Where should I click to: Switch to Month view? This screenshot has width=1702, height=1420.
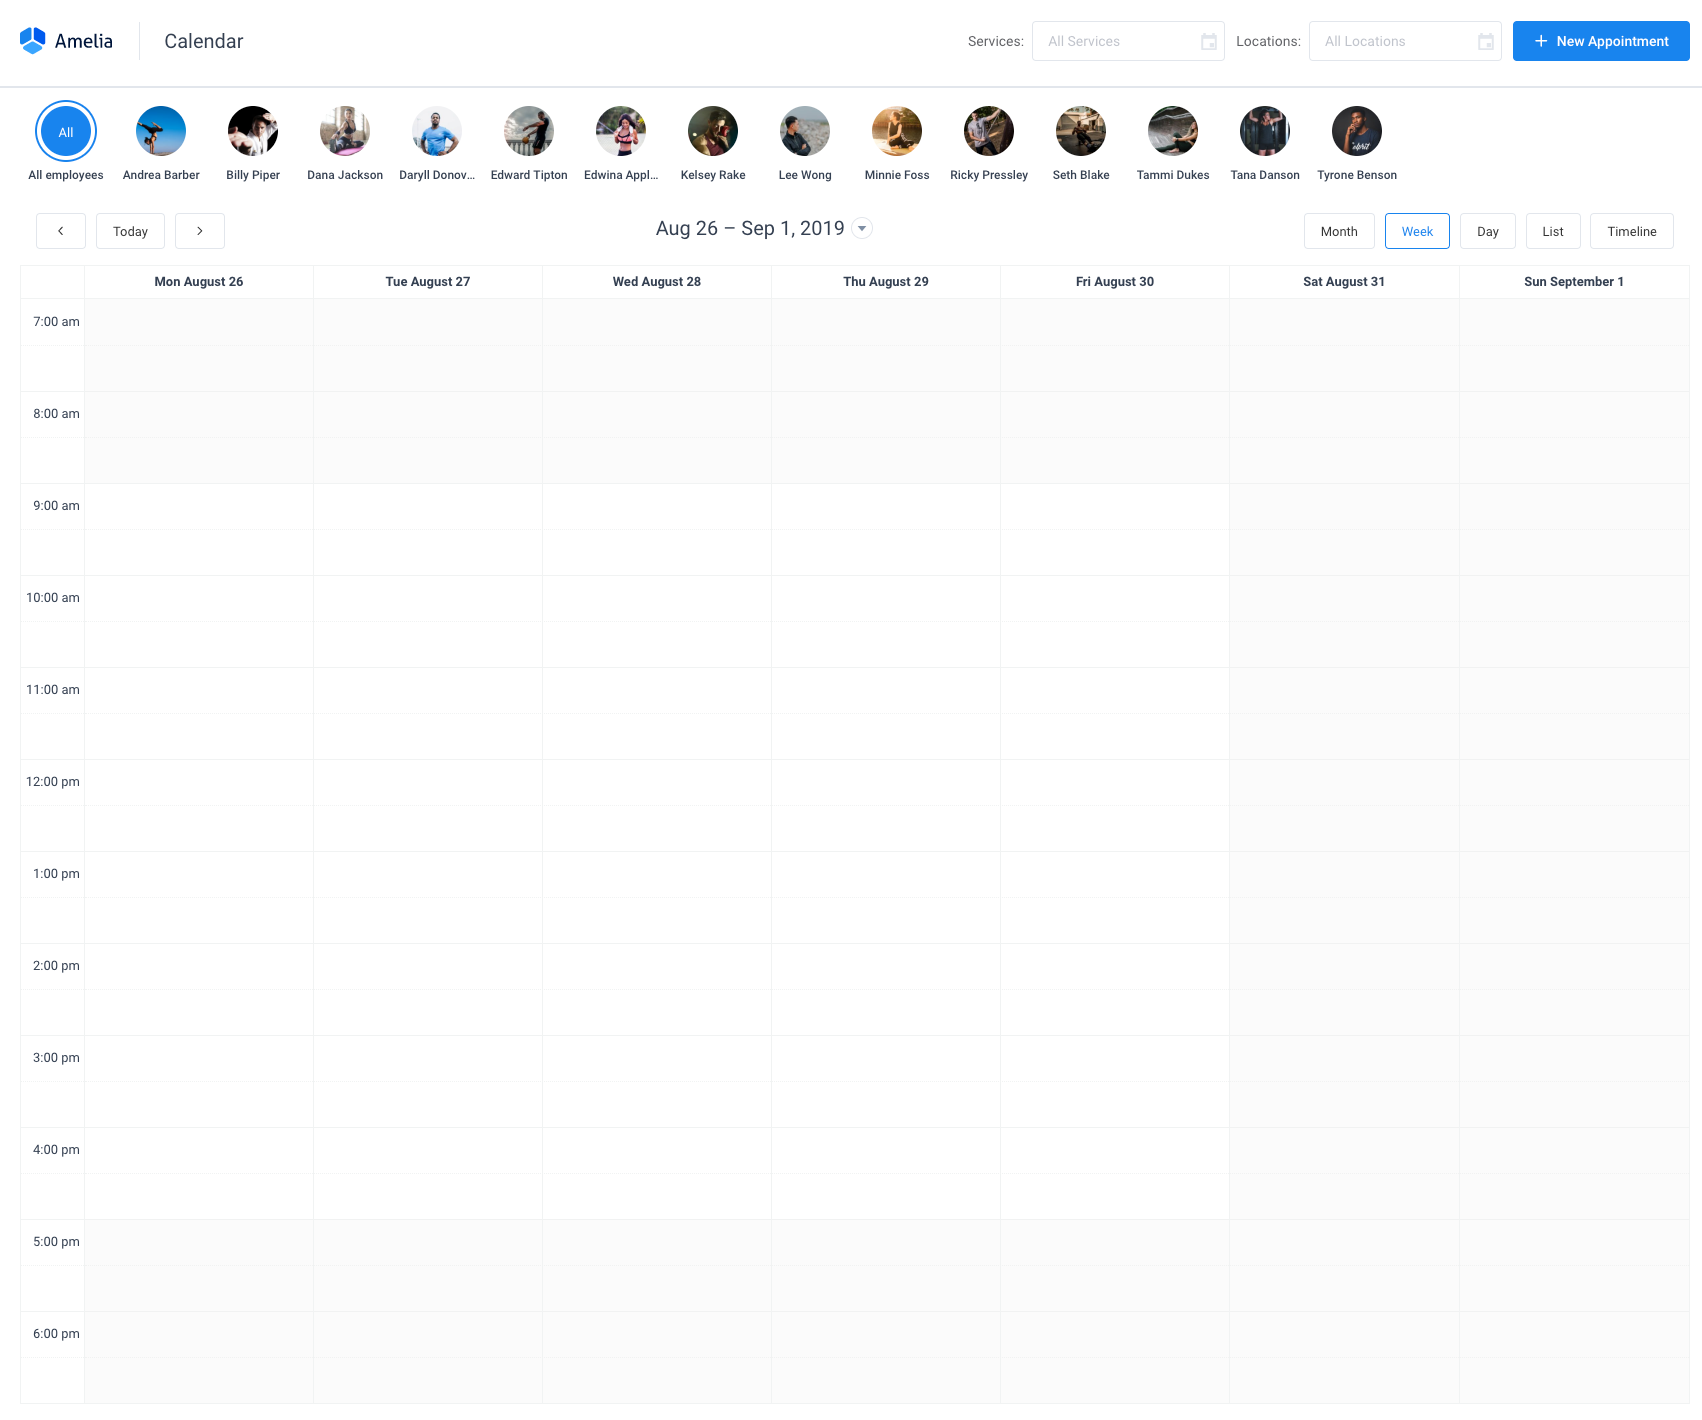1339,231
